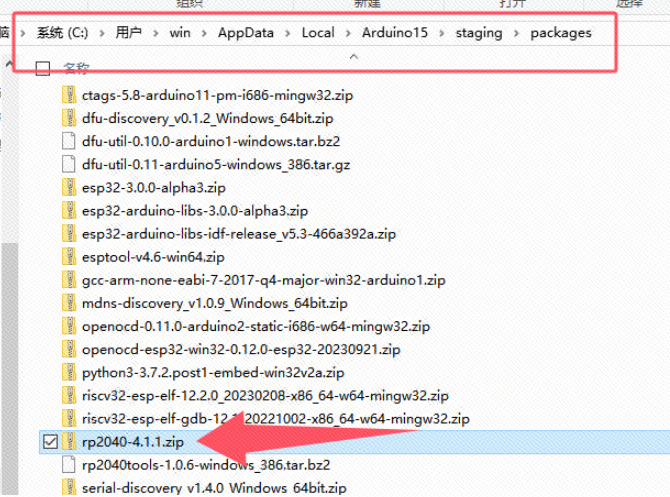Click the blank file icon of rp2040tools-1.0.6
This screenshot has height=497, width=670.
coord(69,464)
